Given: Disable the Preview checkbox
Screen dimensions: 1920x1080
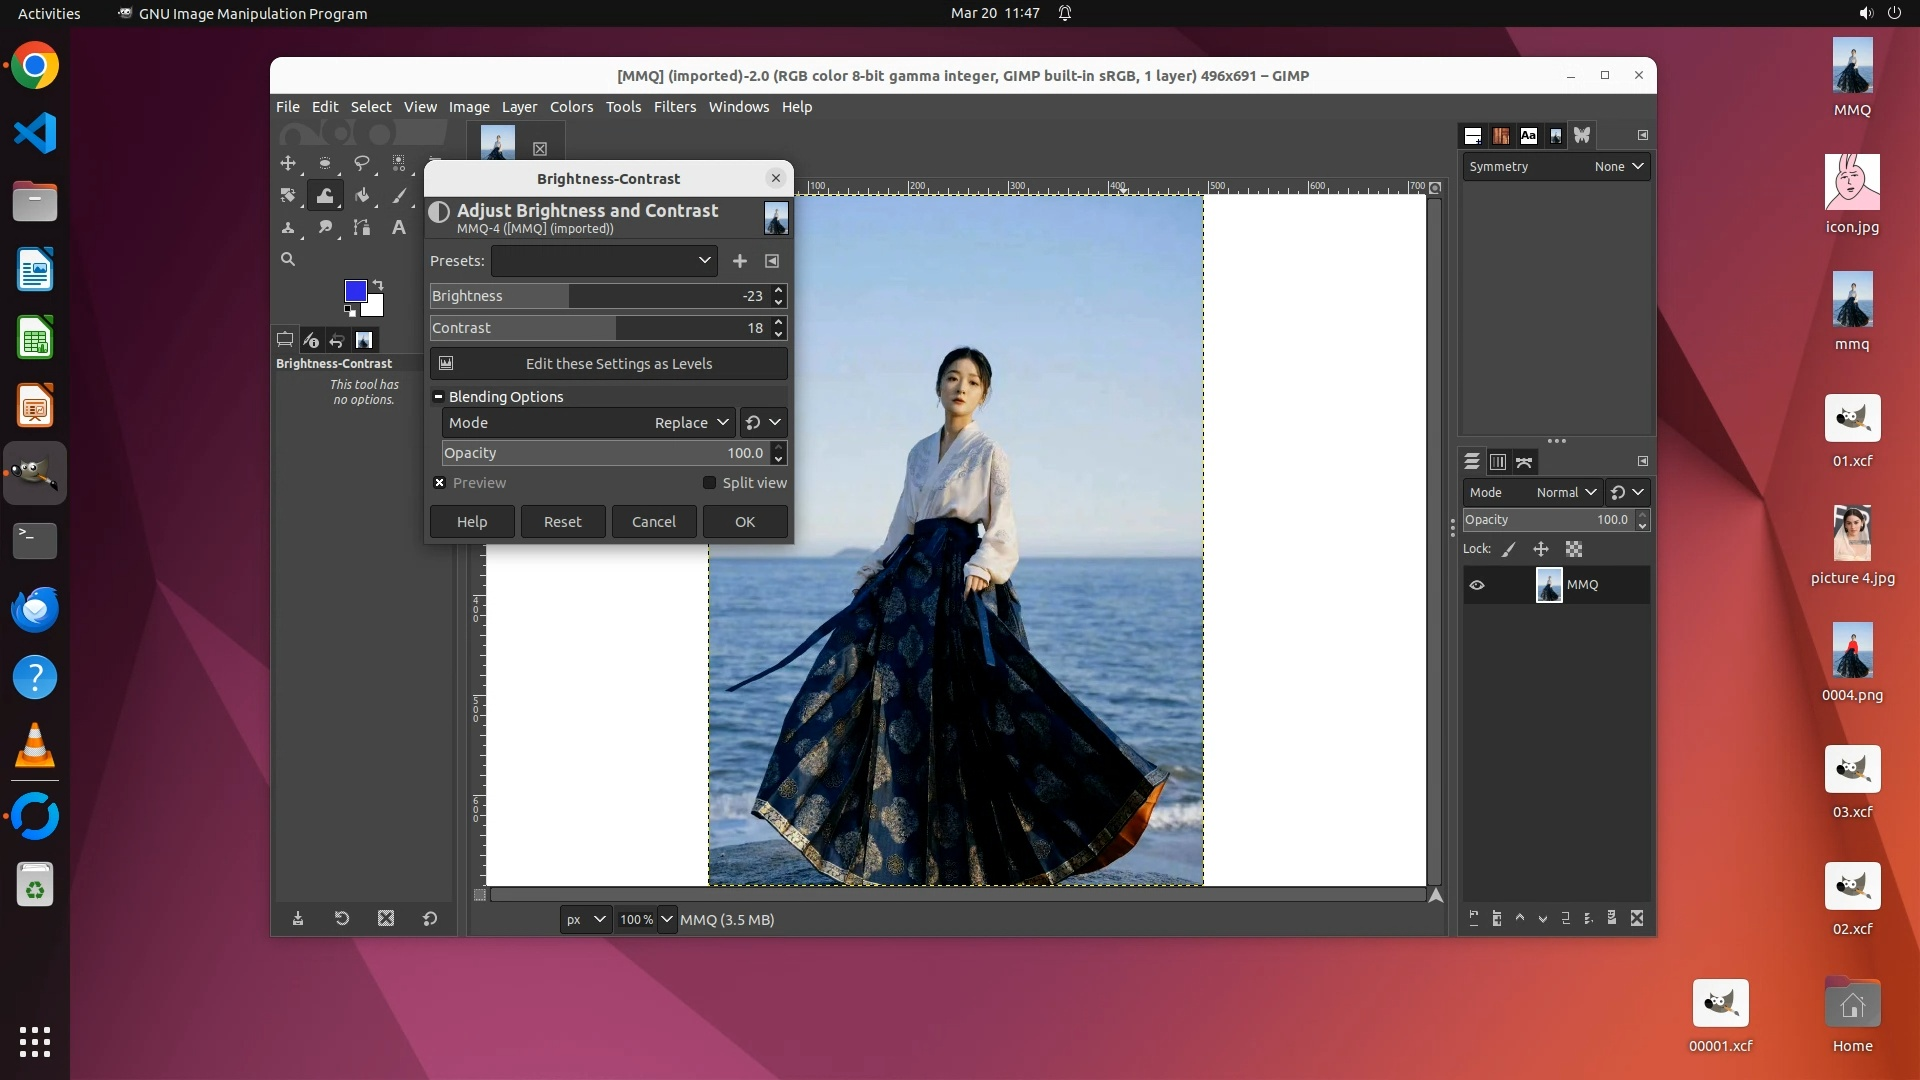Looking at the screenshot, I should tap(439, 483).
